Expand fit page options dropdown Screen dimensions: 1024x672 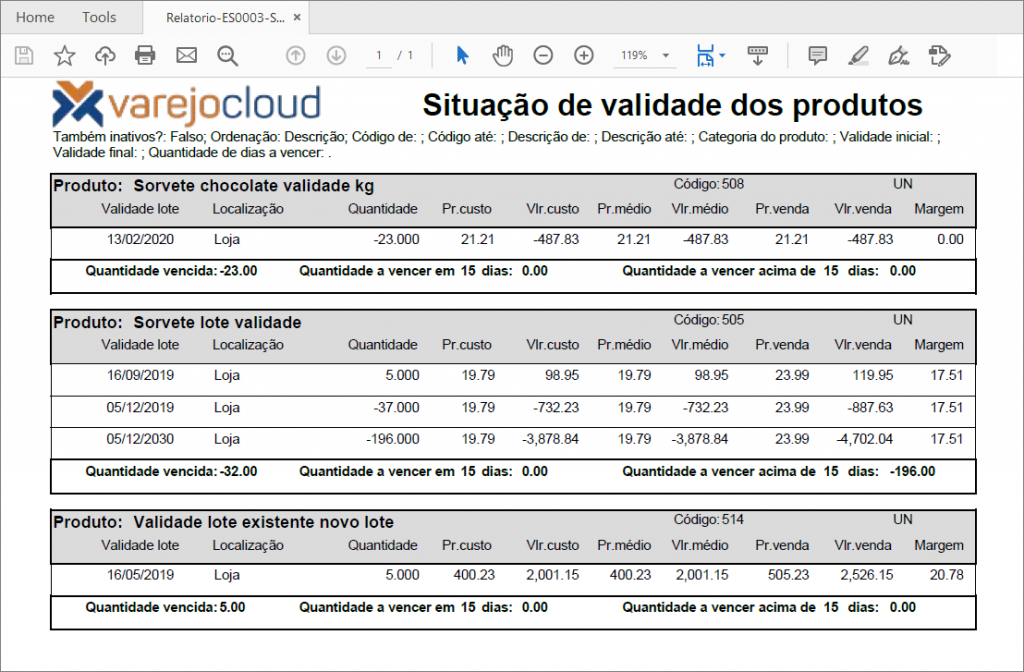722,55
